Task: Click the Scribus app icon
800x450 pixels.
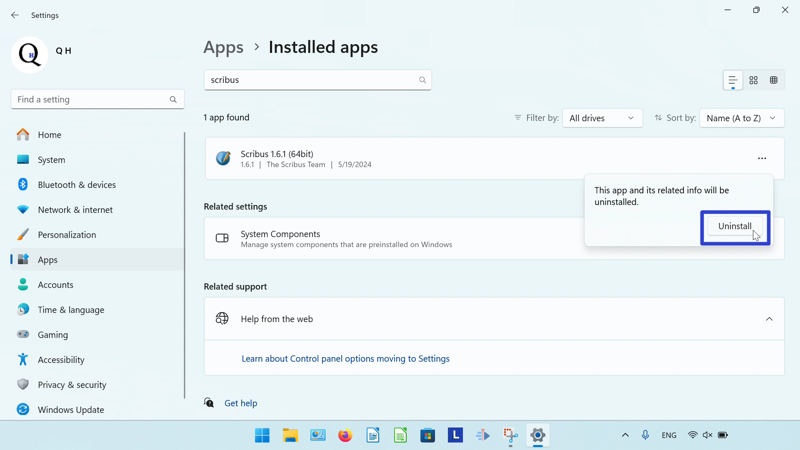Action: click(223, 158)
